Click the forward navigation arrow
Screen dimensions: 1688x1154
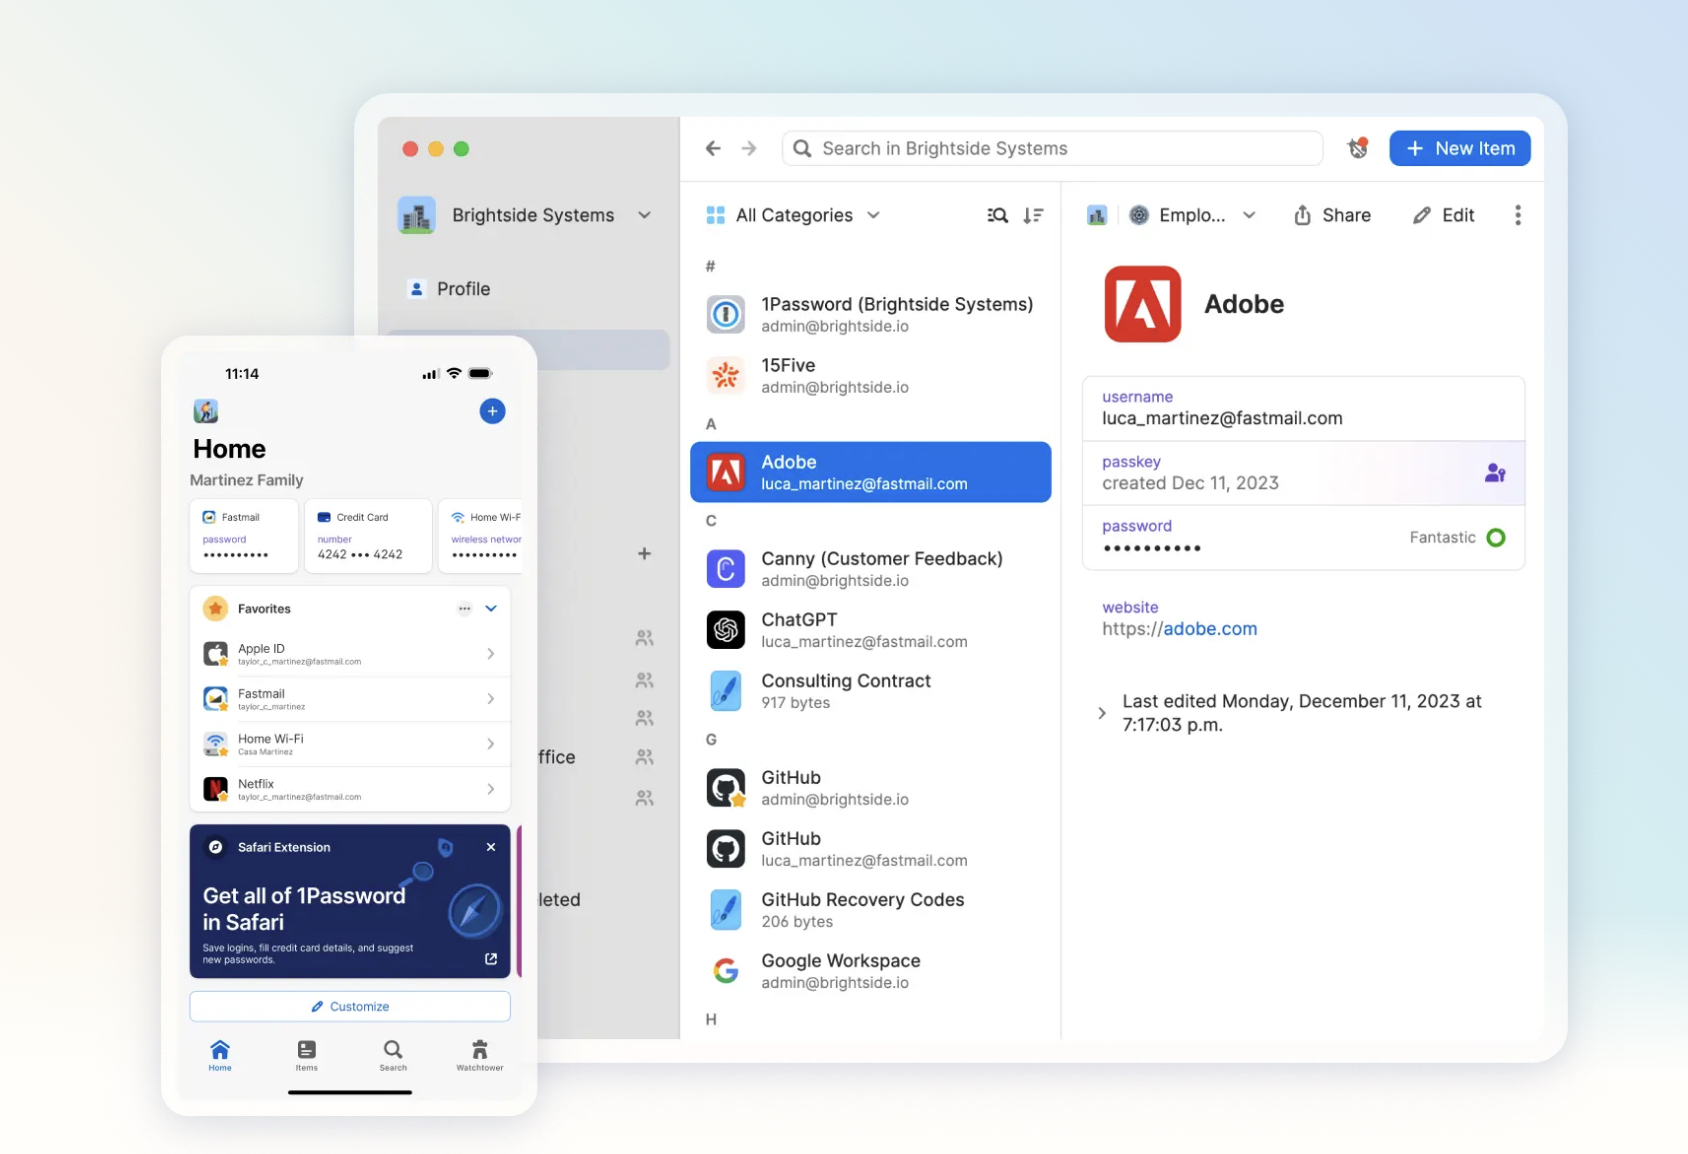[x=749, y=149]
